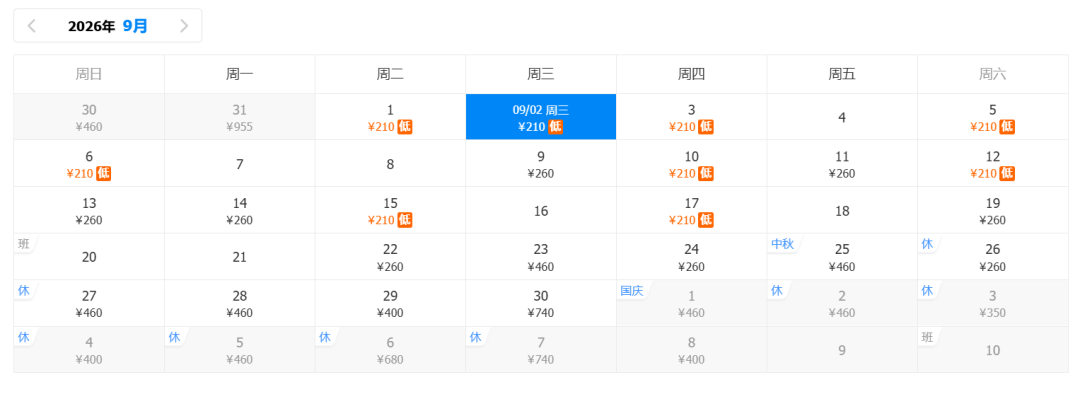Select August 31 priced ¥955

click(x=240, y=117)
